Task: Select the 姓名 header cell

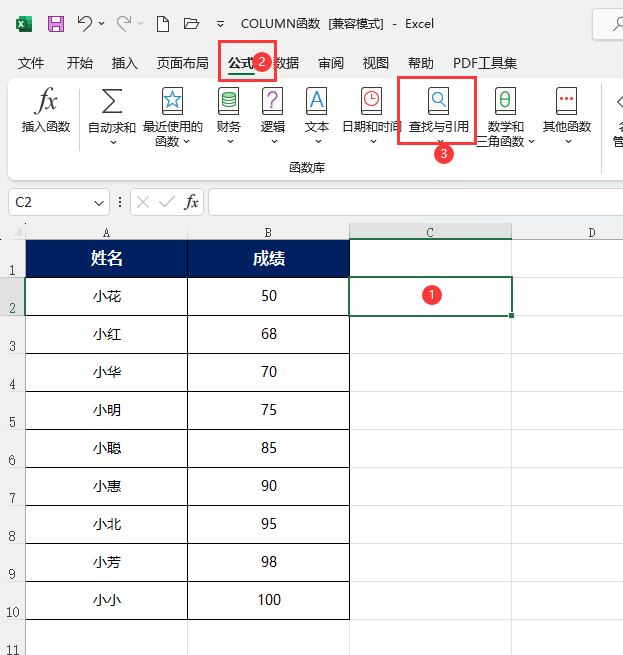Action: click(107, 259)
